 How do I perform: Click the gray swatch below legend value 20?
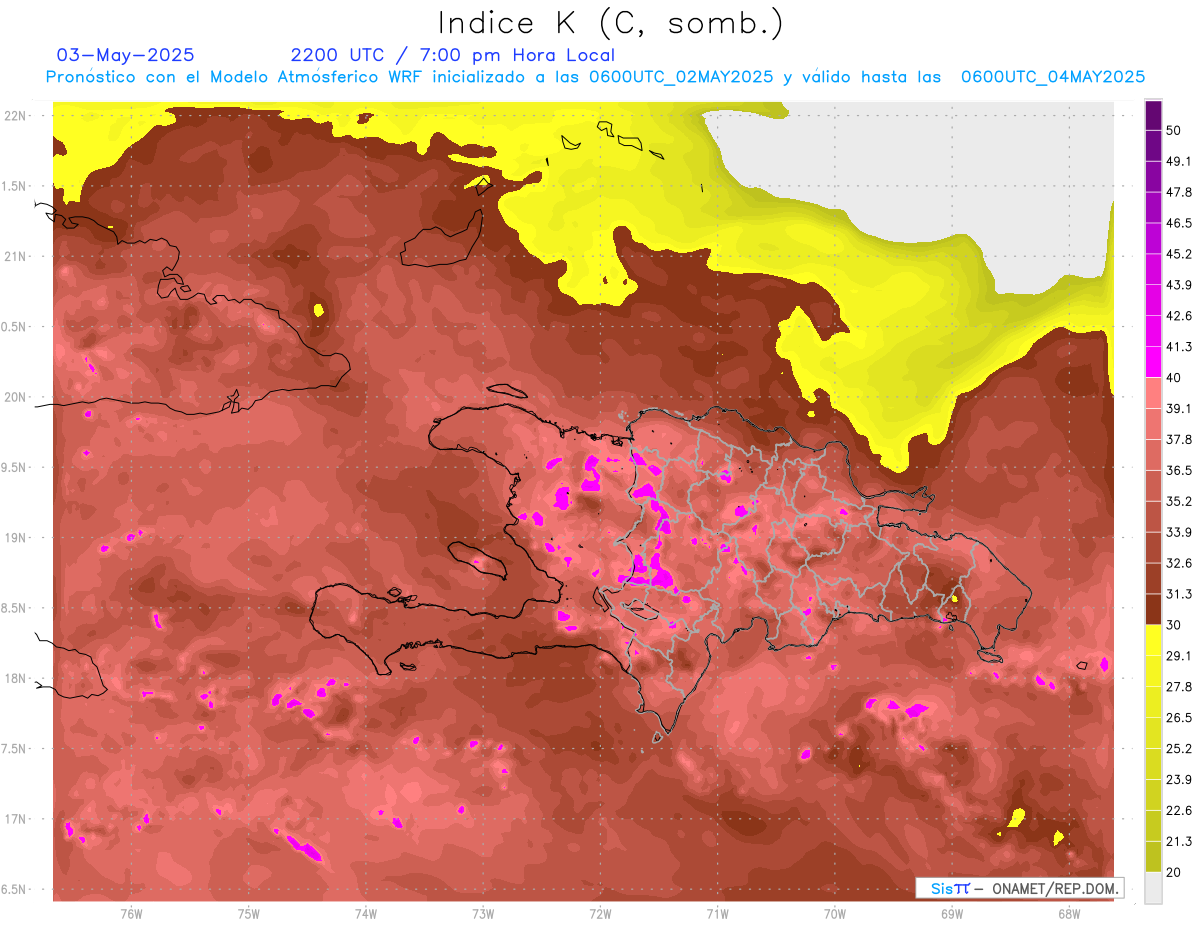[1153, 887]
